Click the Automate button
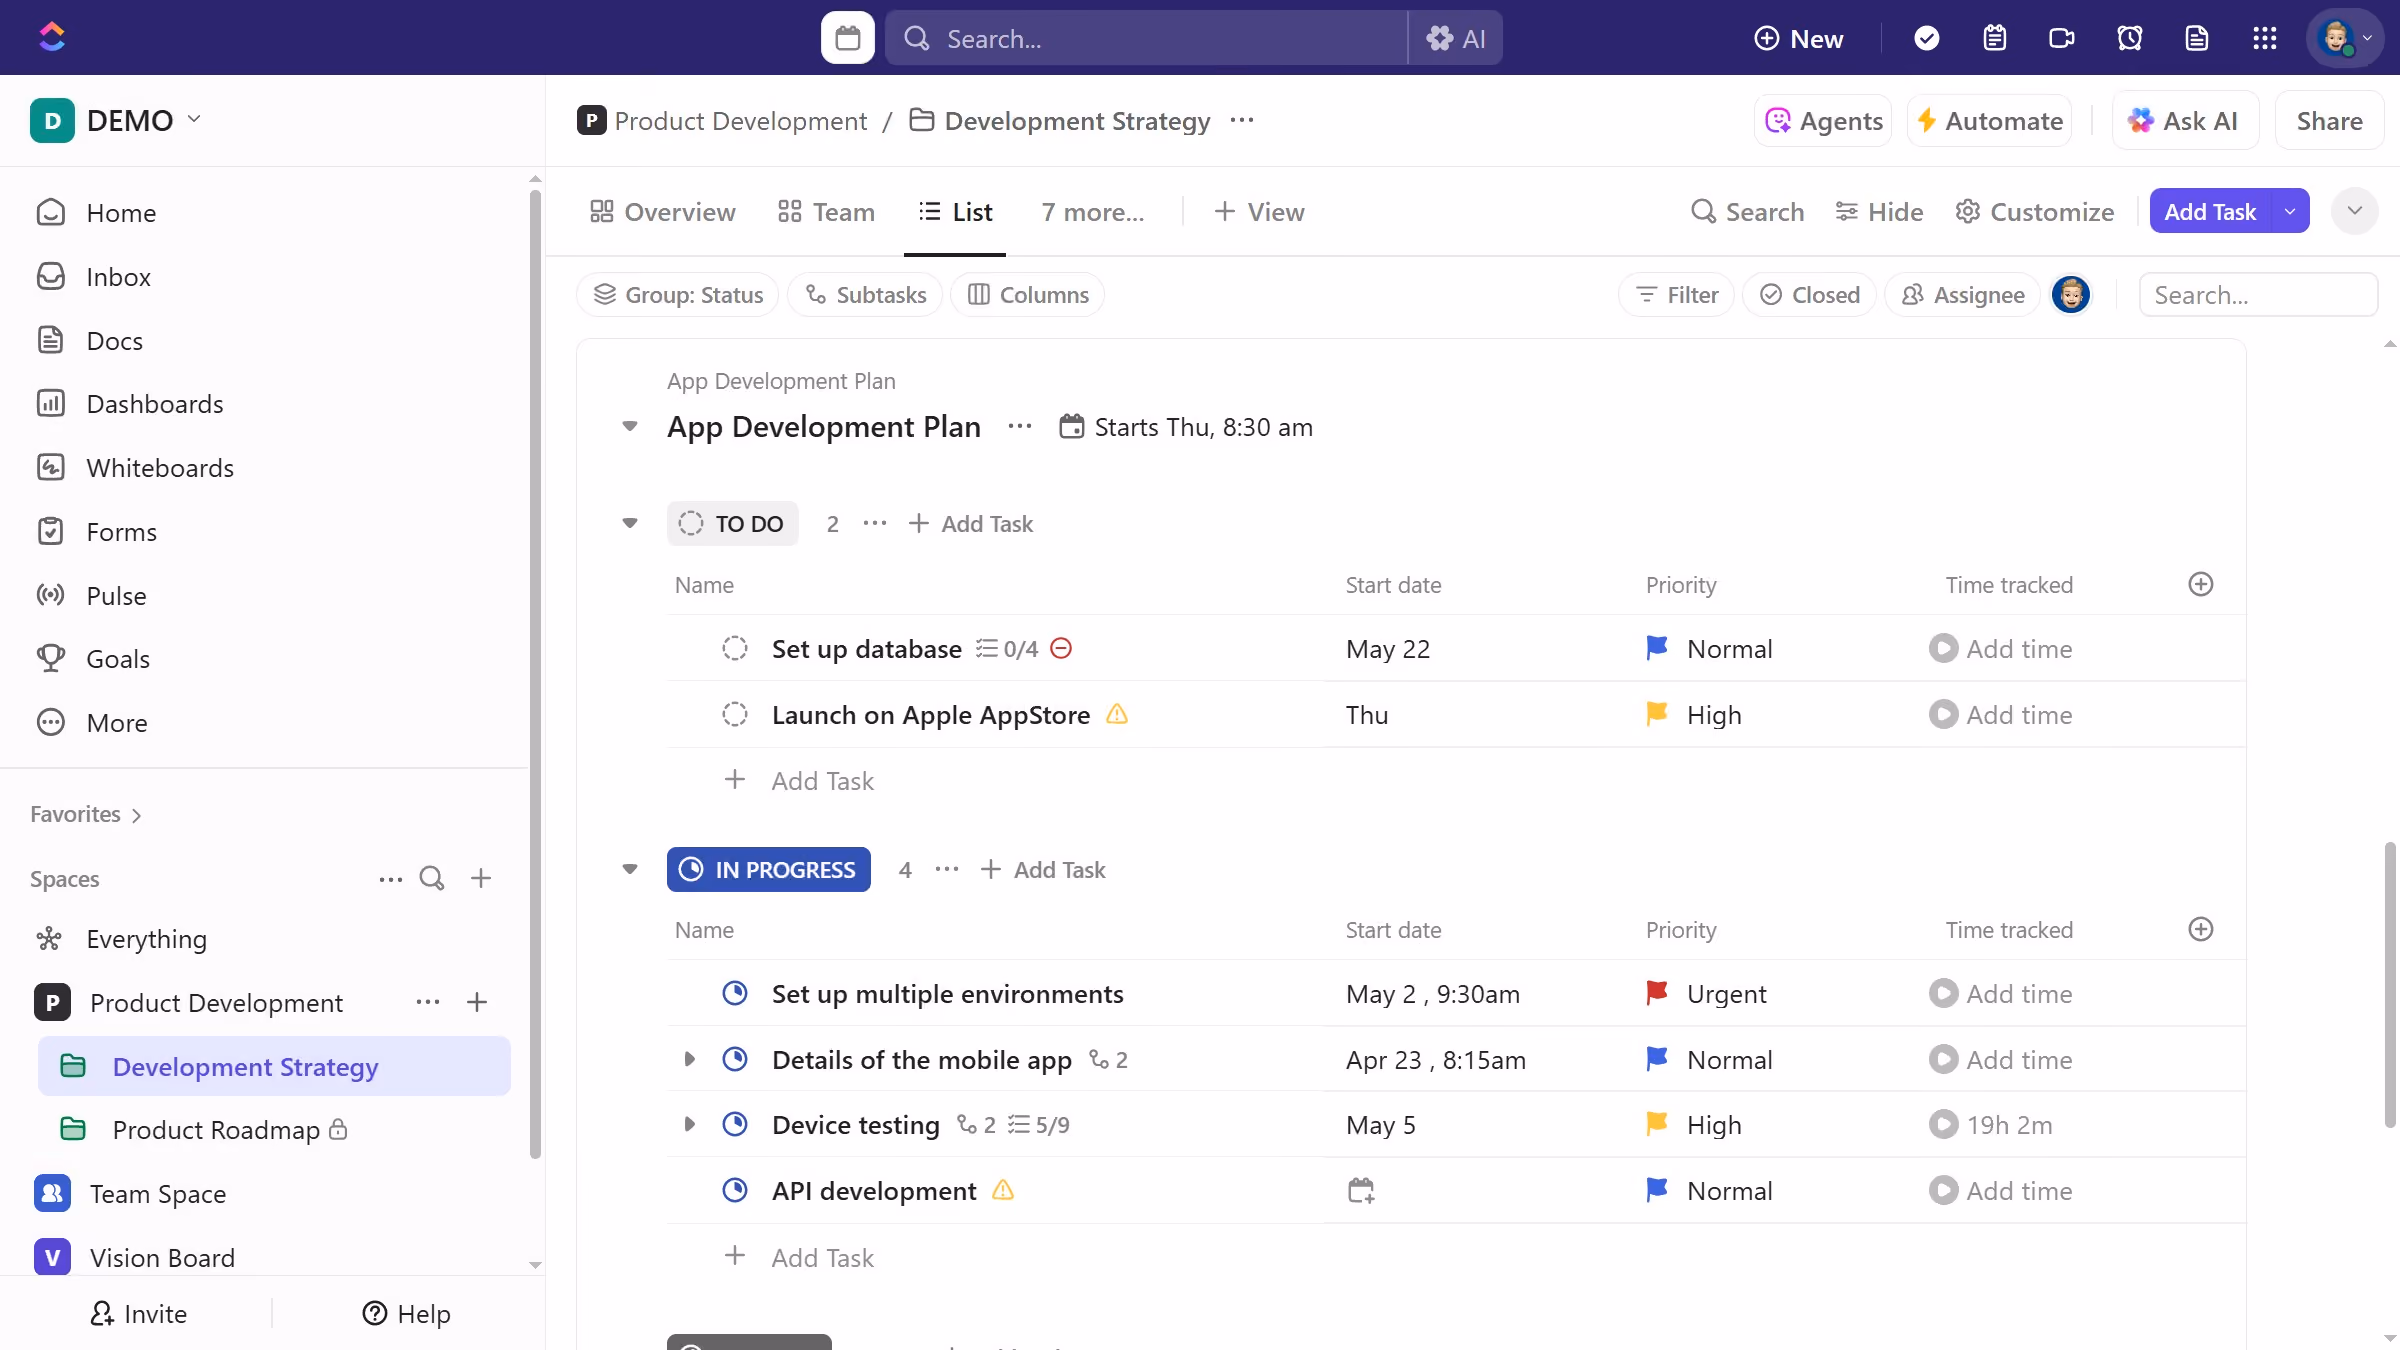This screenshot has height=1350, width=2400. point(1989,120)
